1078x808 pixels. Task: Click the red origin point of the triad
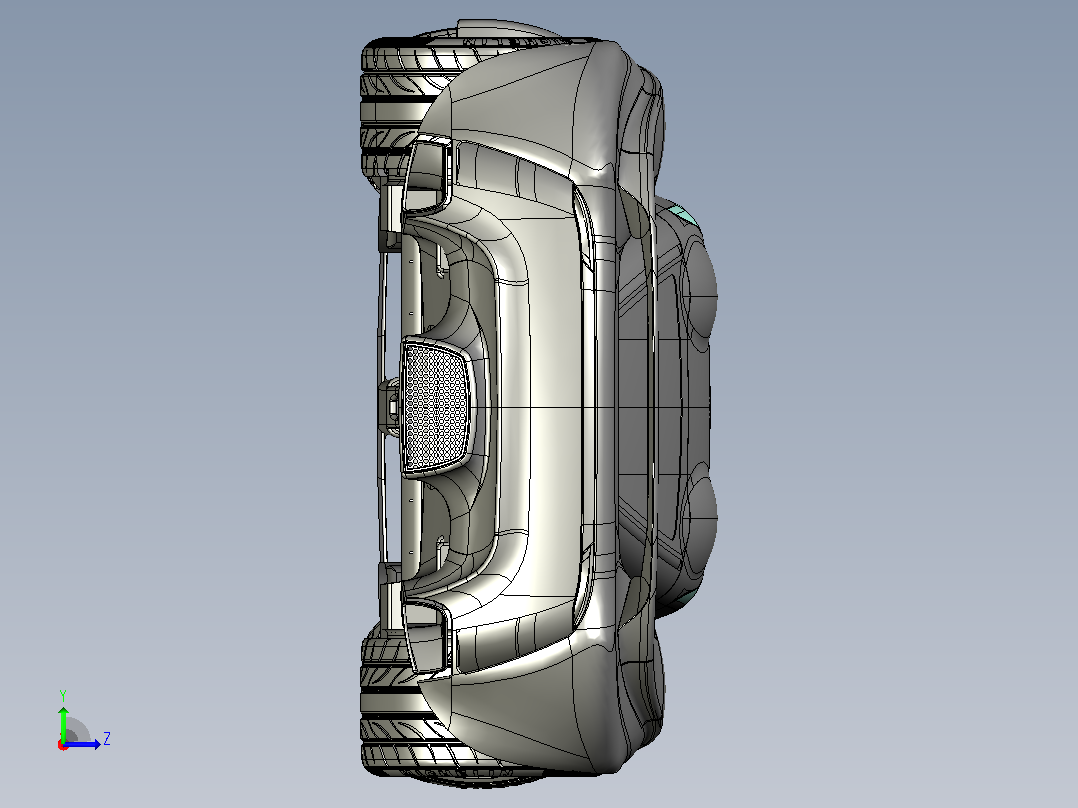(x=63, y=745)
